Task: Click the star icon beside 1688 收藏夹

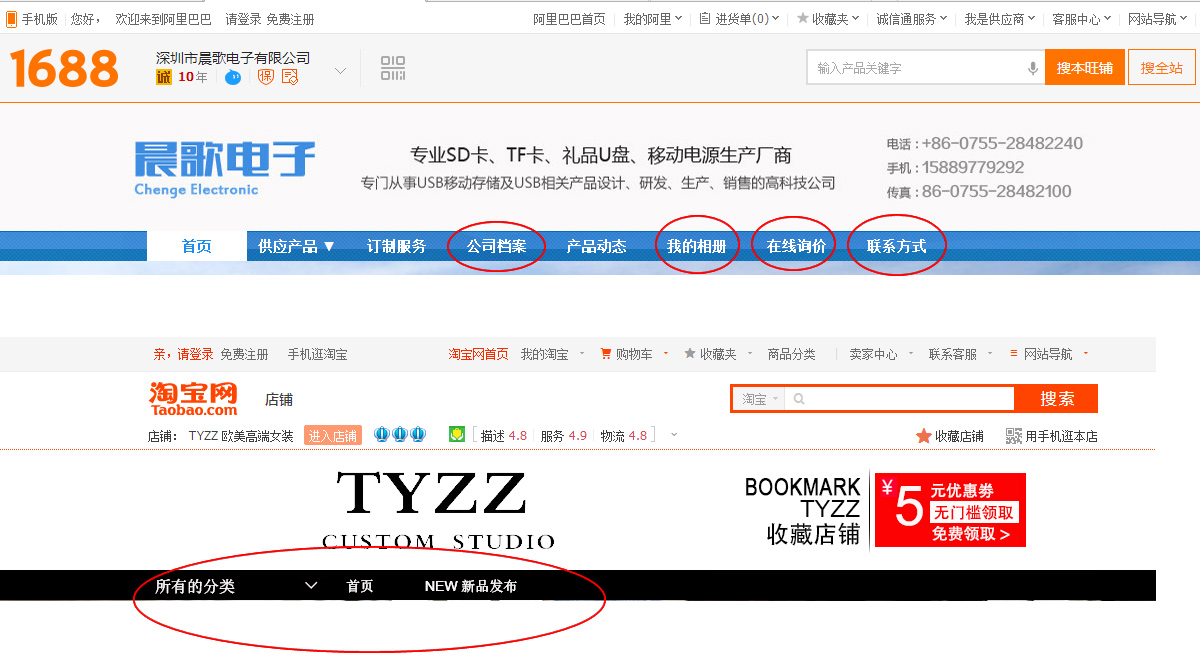Action: click(x=803, y=19)
